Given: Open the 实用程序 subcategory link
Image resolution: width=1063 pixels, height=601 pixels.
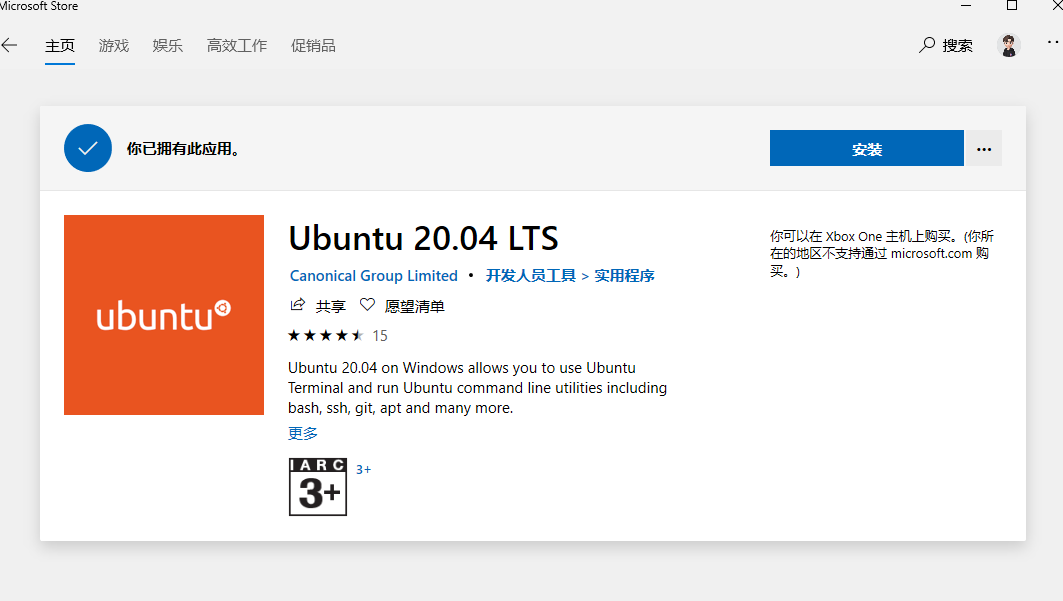Looking at the screenshot, I should 624,276.
